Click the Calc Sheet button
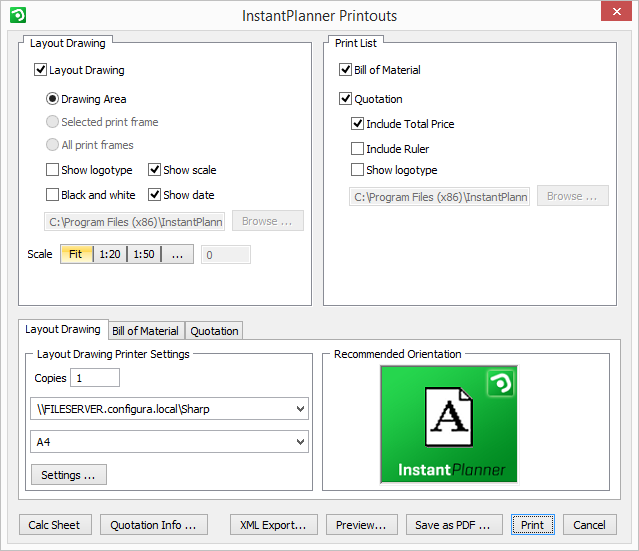639x551 pixels. pyautogui.click(x=55, y=525)
